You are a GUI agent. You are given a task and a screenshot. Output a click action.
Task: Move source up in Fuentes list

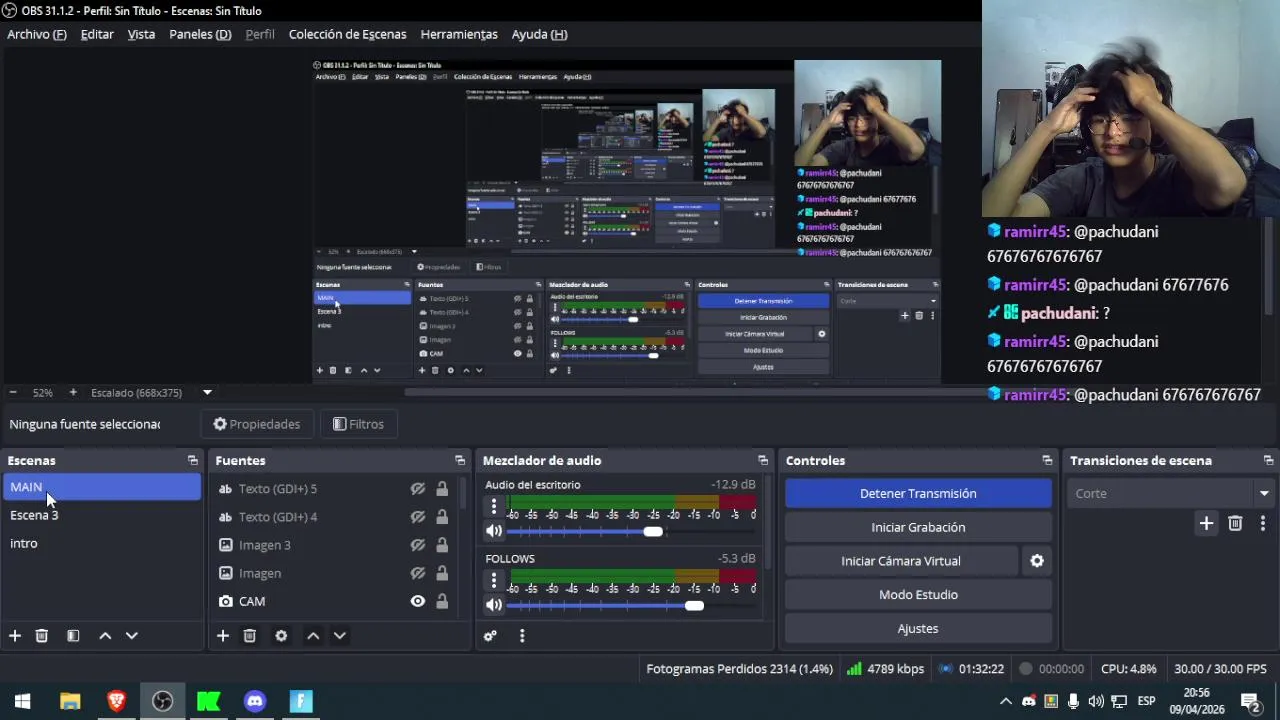coord(313,636)
